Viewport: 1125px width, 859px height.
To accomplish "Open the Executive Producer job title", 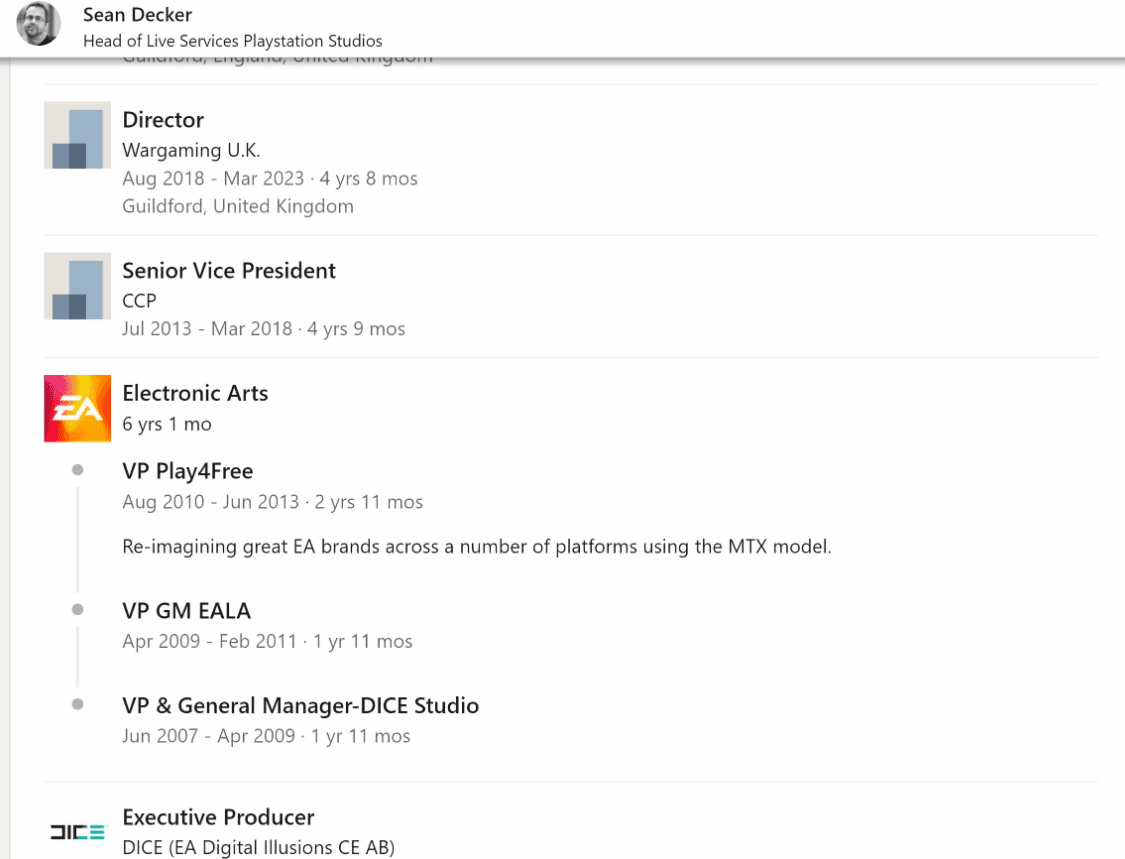I will point(218,817).
